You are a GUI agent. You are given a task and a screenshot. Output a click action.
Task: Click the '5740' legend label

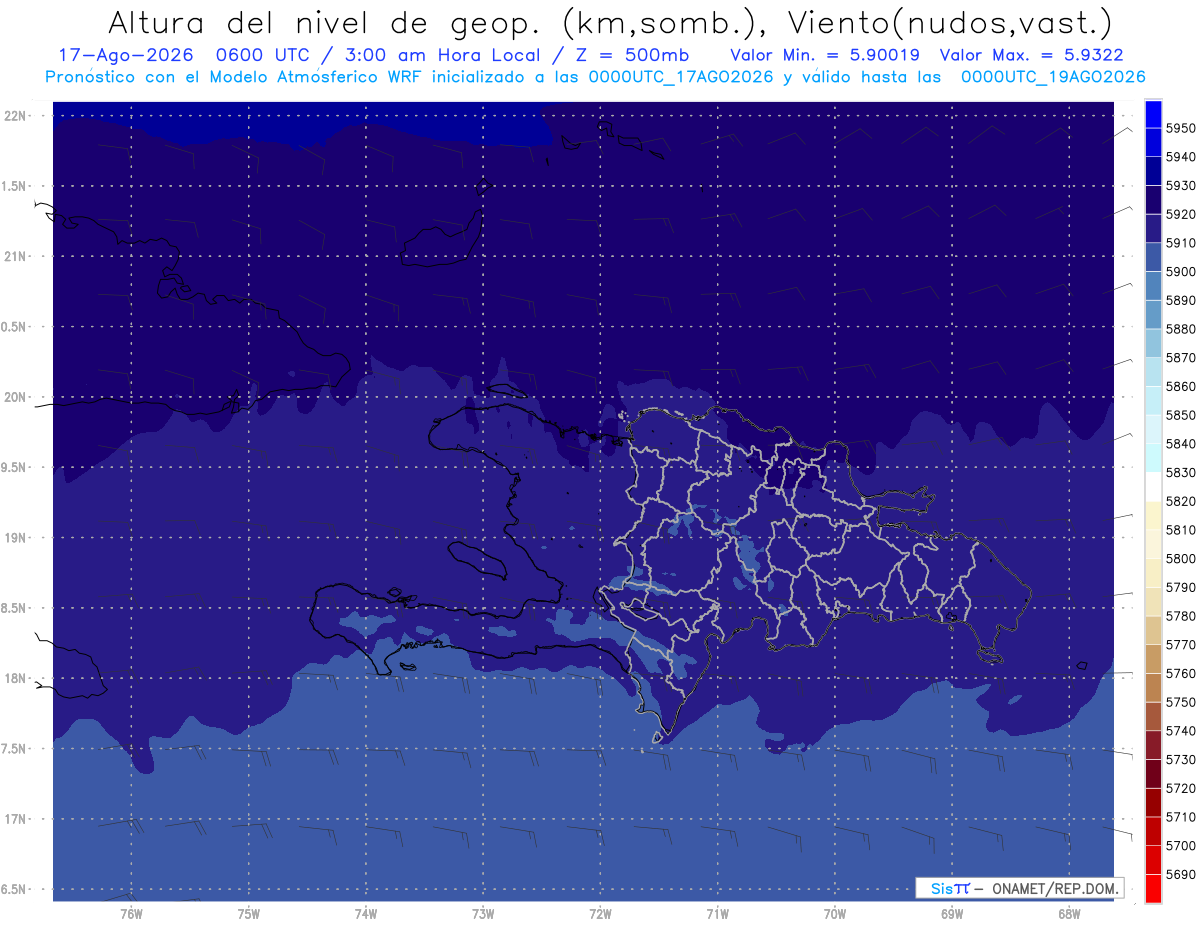pyautogui.click(x=1181, y=731)
